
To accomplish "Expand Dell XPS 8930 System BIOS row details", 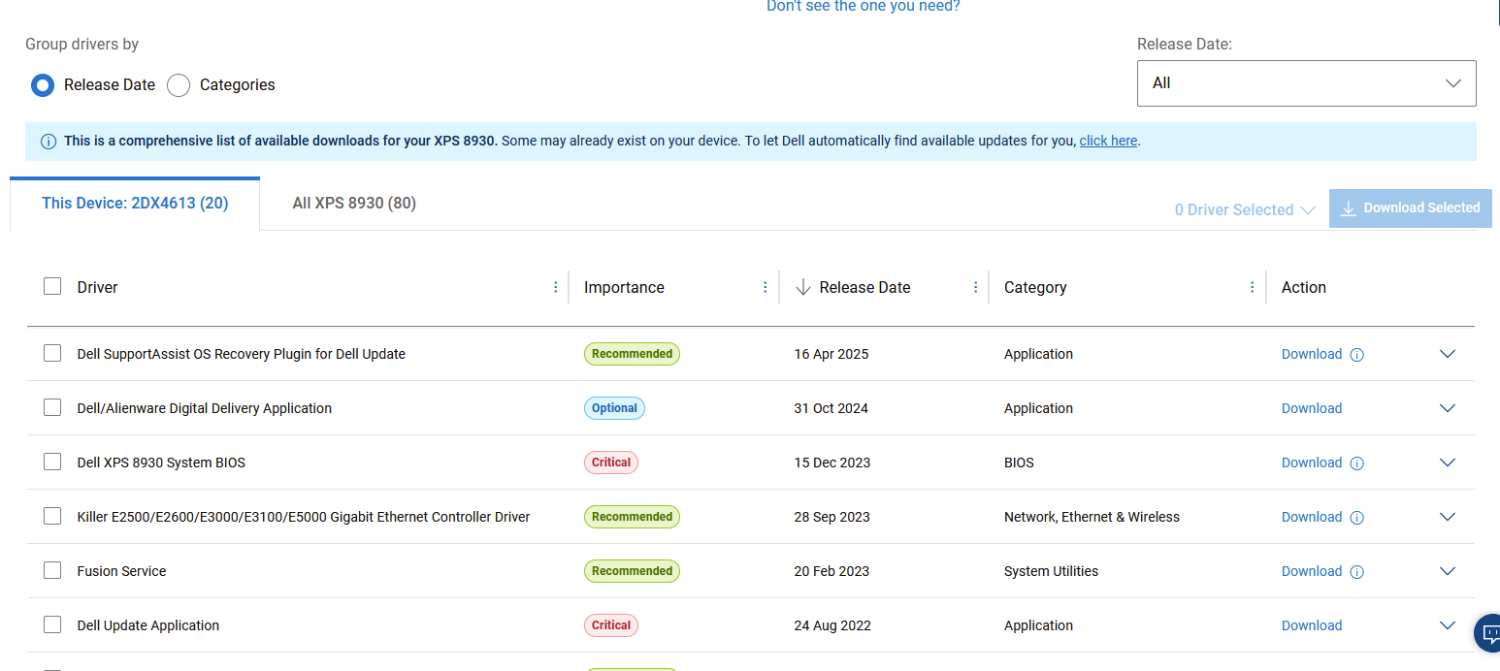I will 1447,463.
